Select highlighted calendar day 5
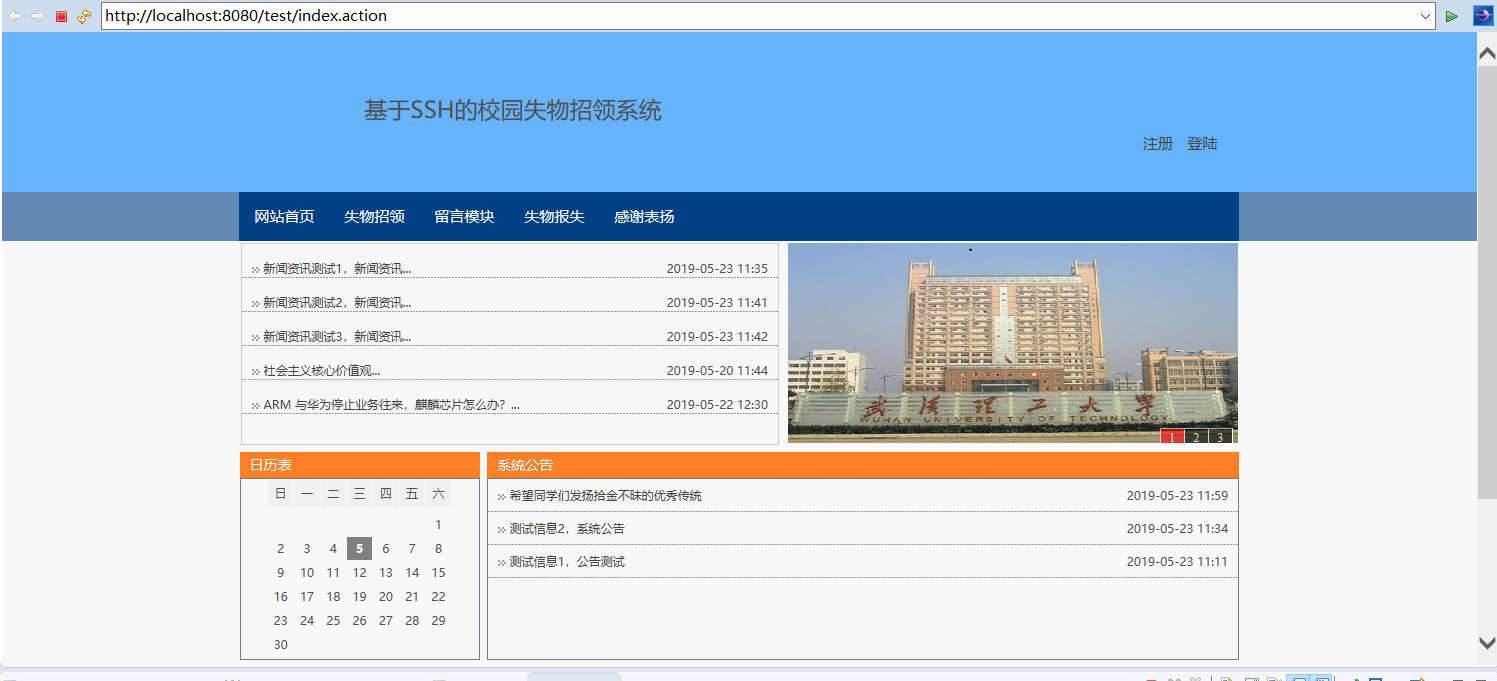The height and width of the screenshot is (681, 1497). click(359, 548)
